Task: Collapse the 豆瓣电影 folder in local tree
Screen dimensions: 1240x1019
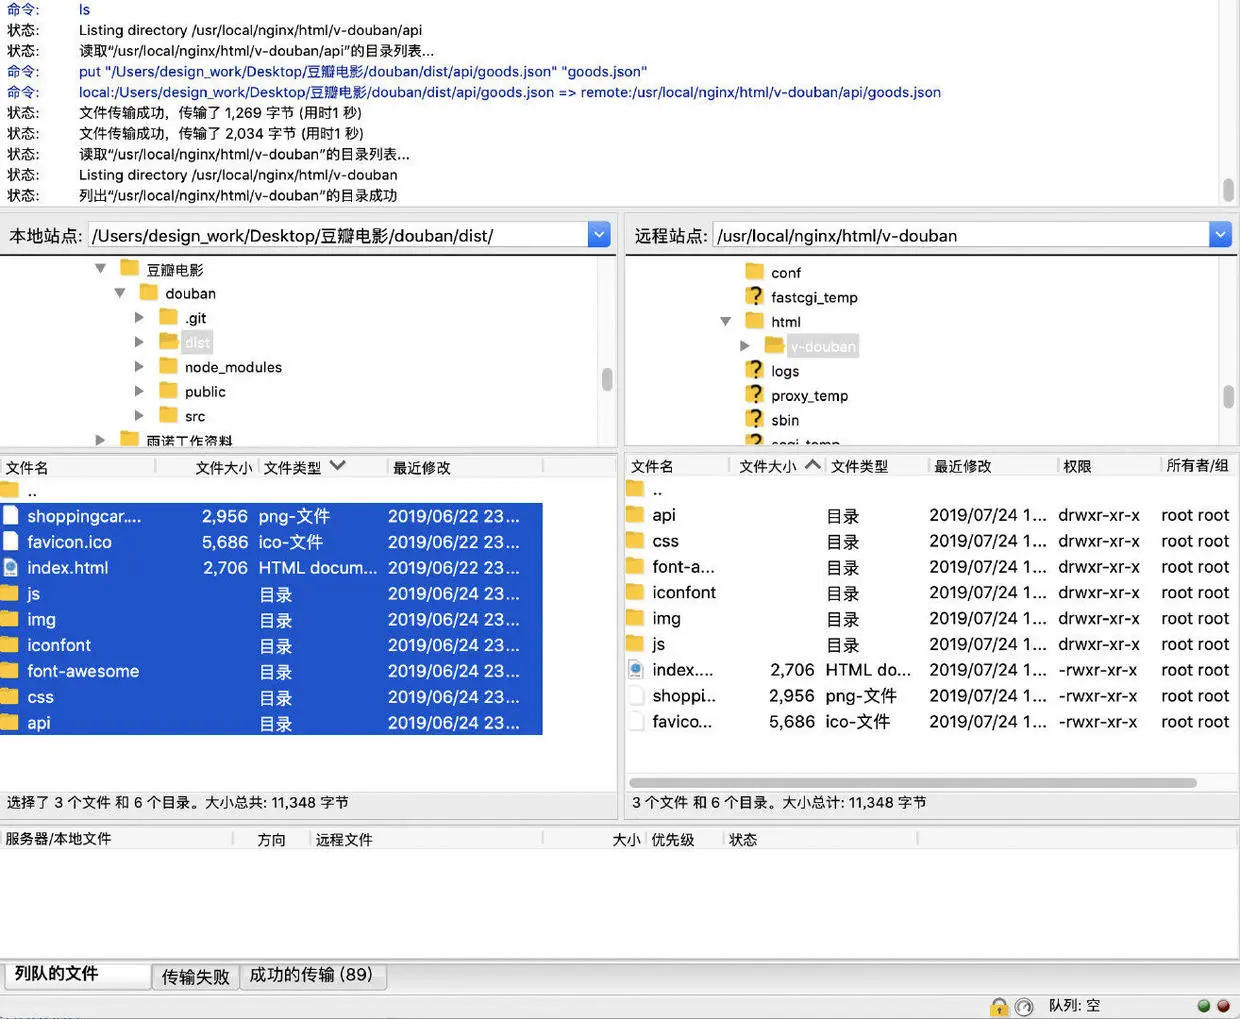Action: coord(100,268)
